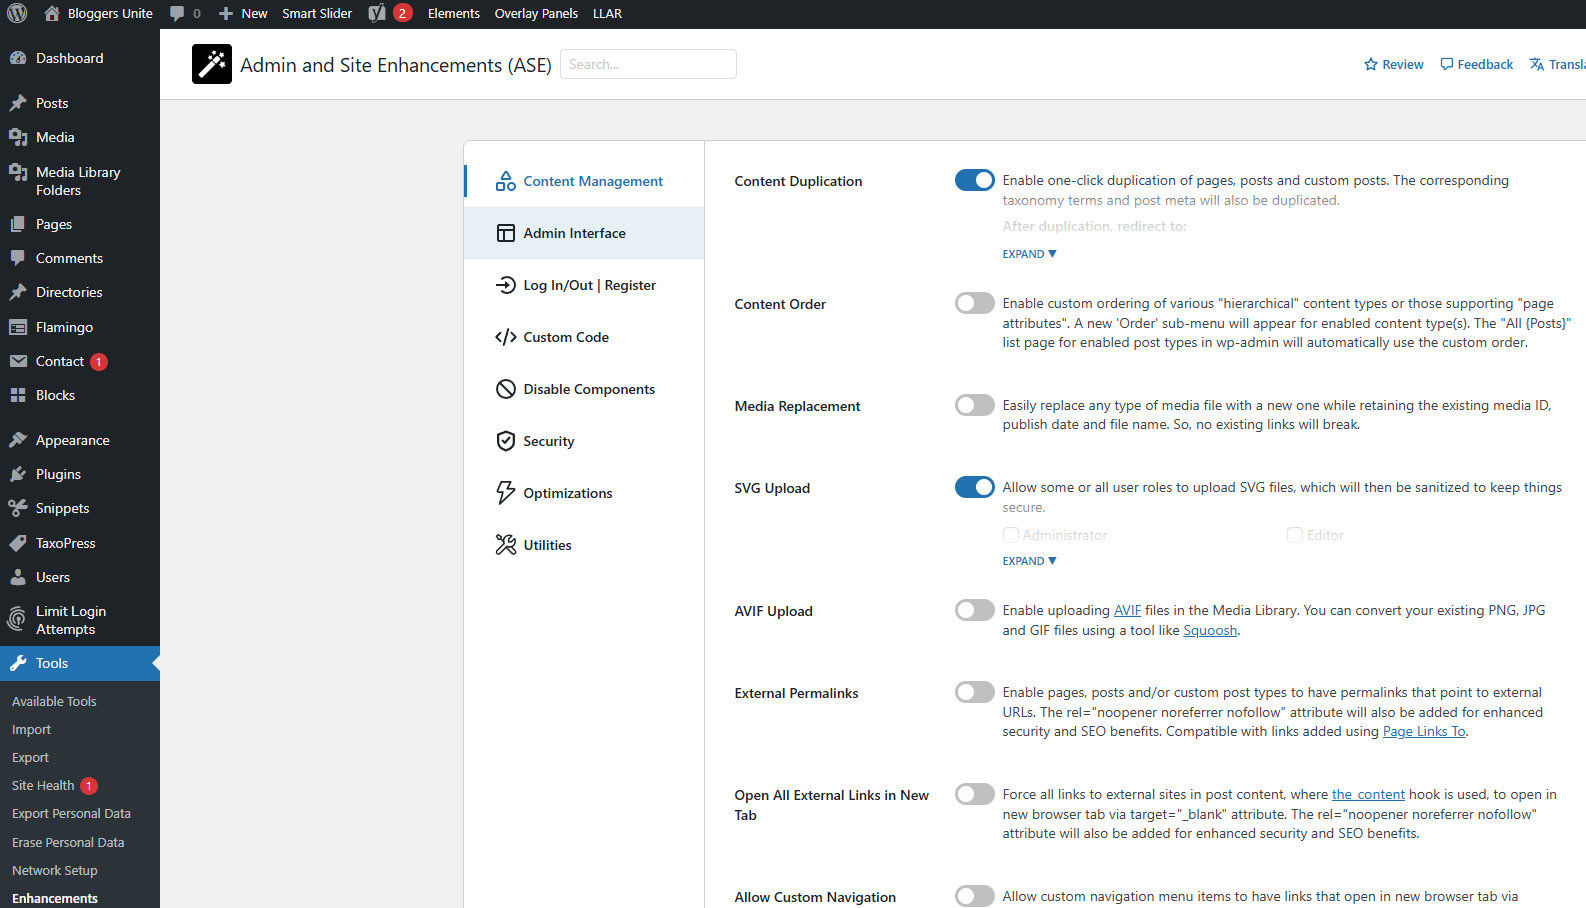1586x908 pixels.
Task: Turn off the Content Duplication toggle
Action: coord(974,180)
